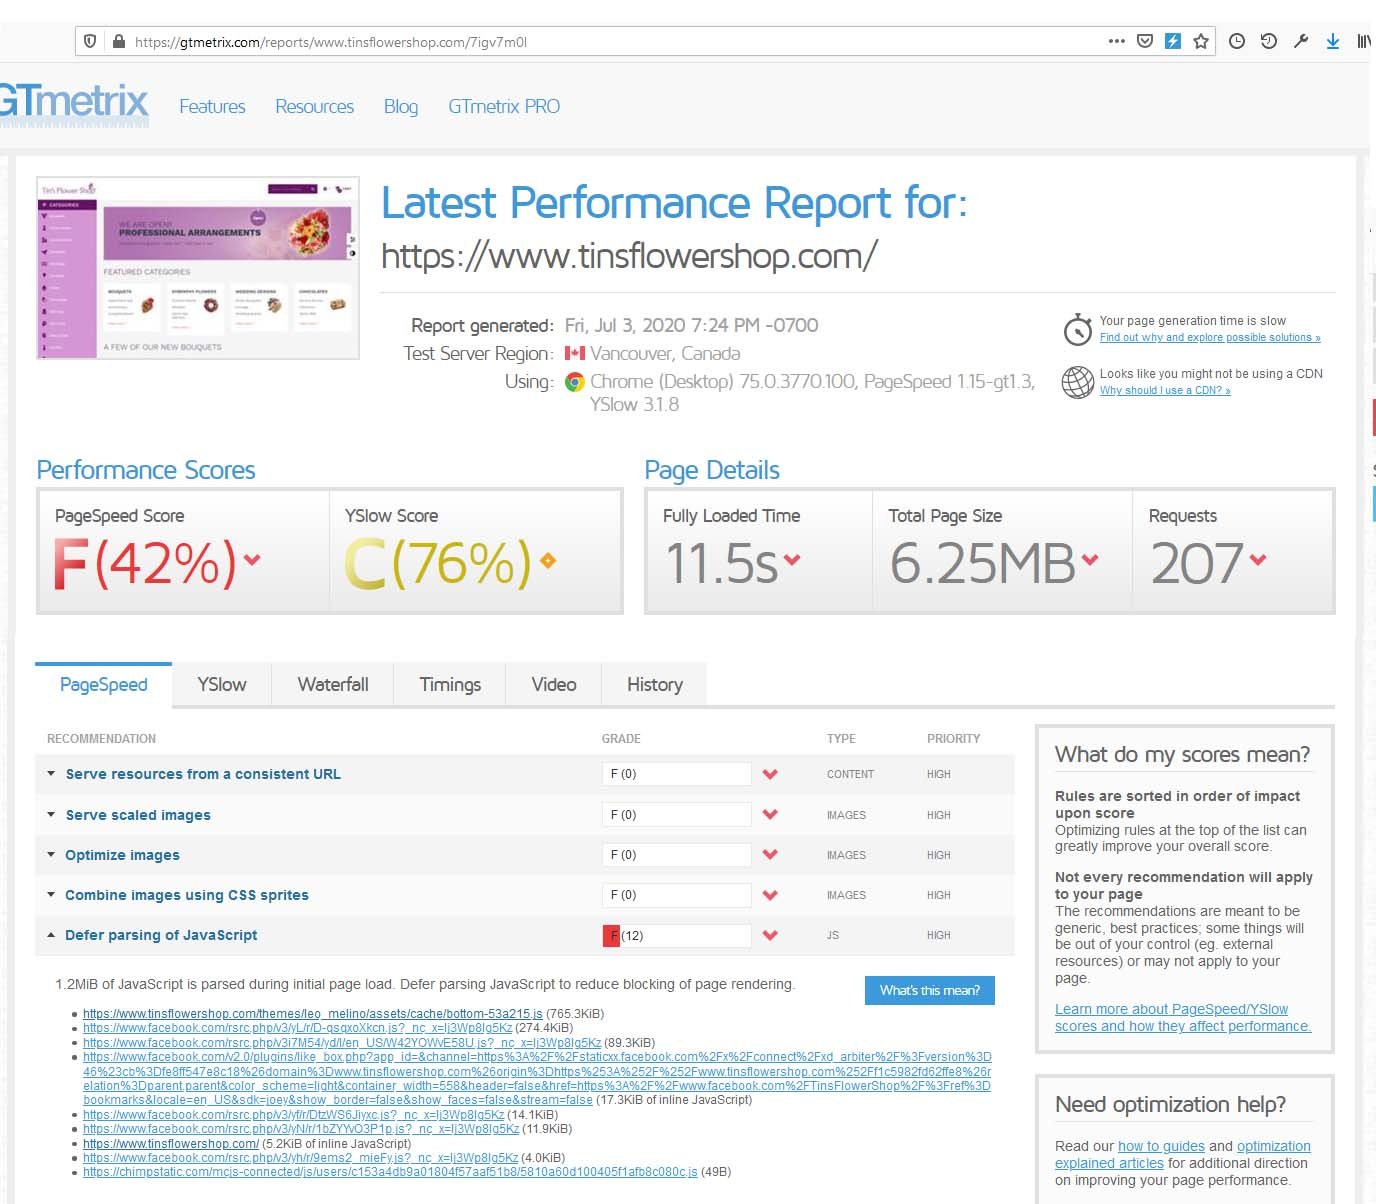
Task: Open Find out why and explore possible solutions link
Action: pos(1210,338)
